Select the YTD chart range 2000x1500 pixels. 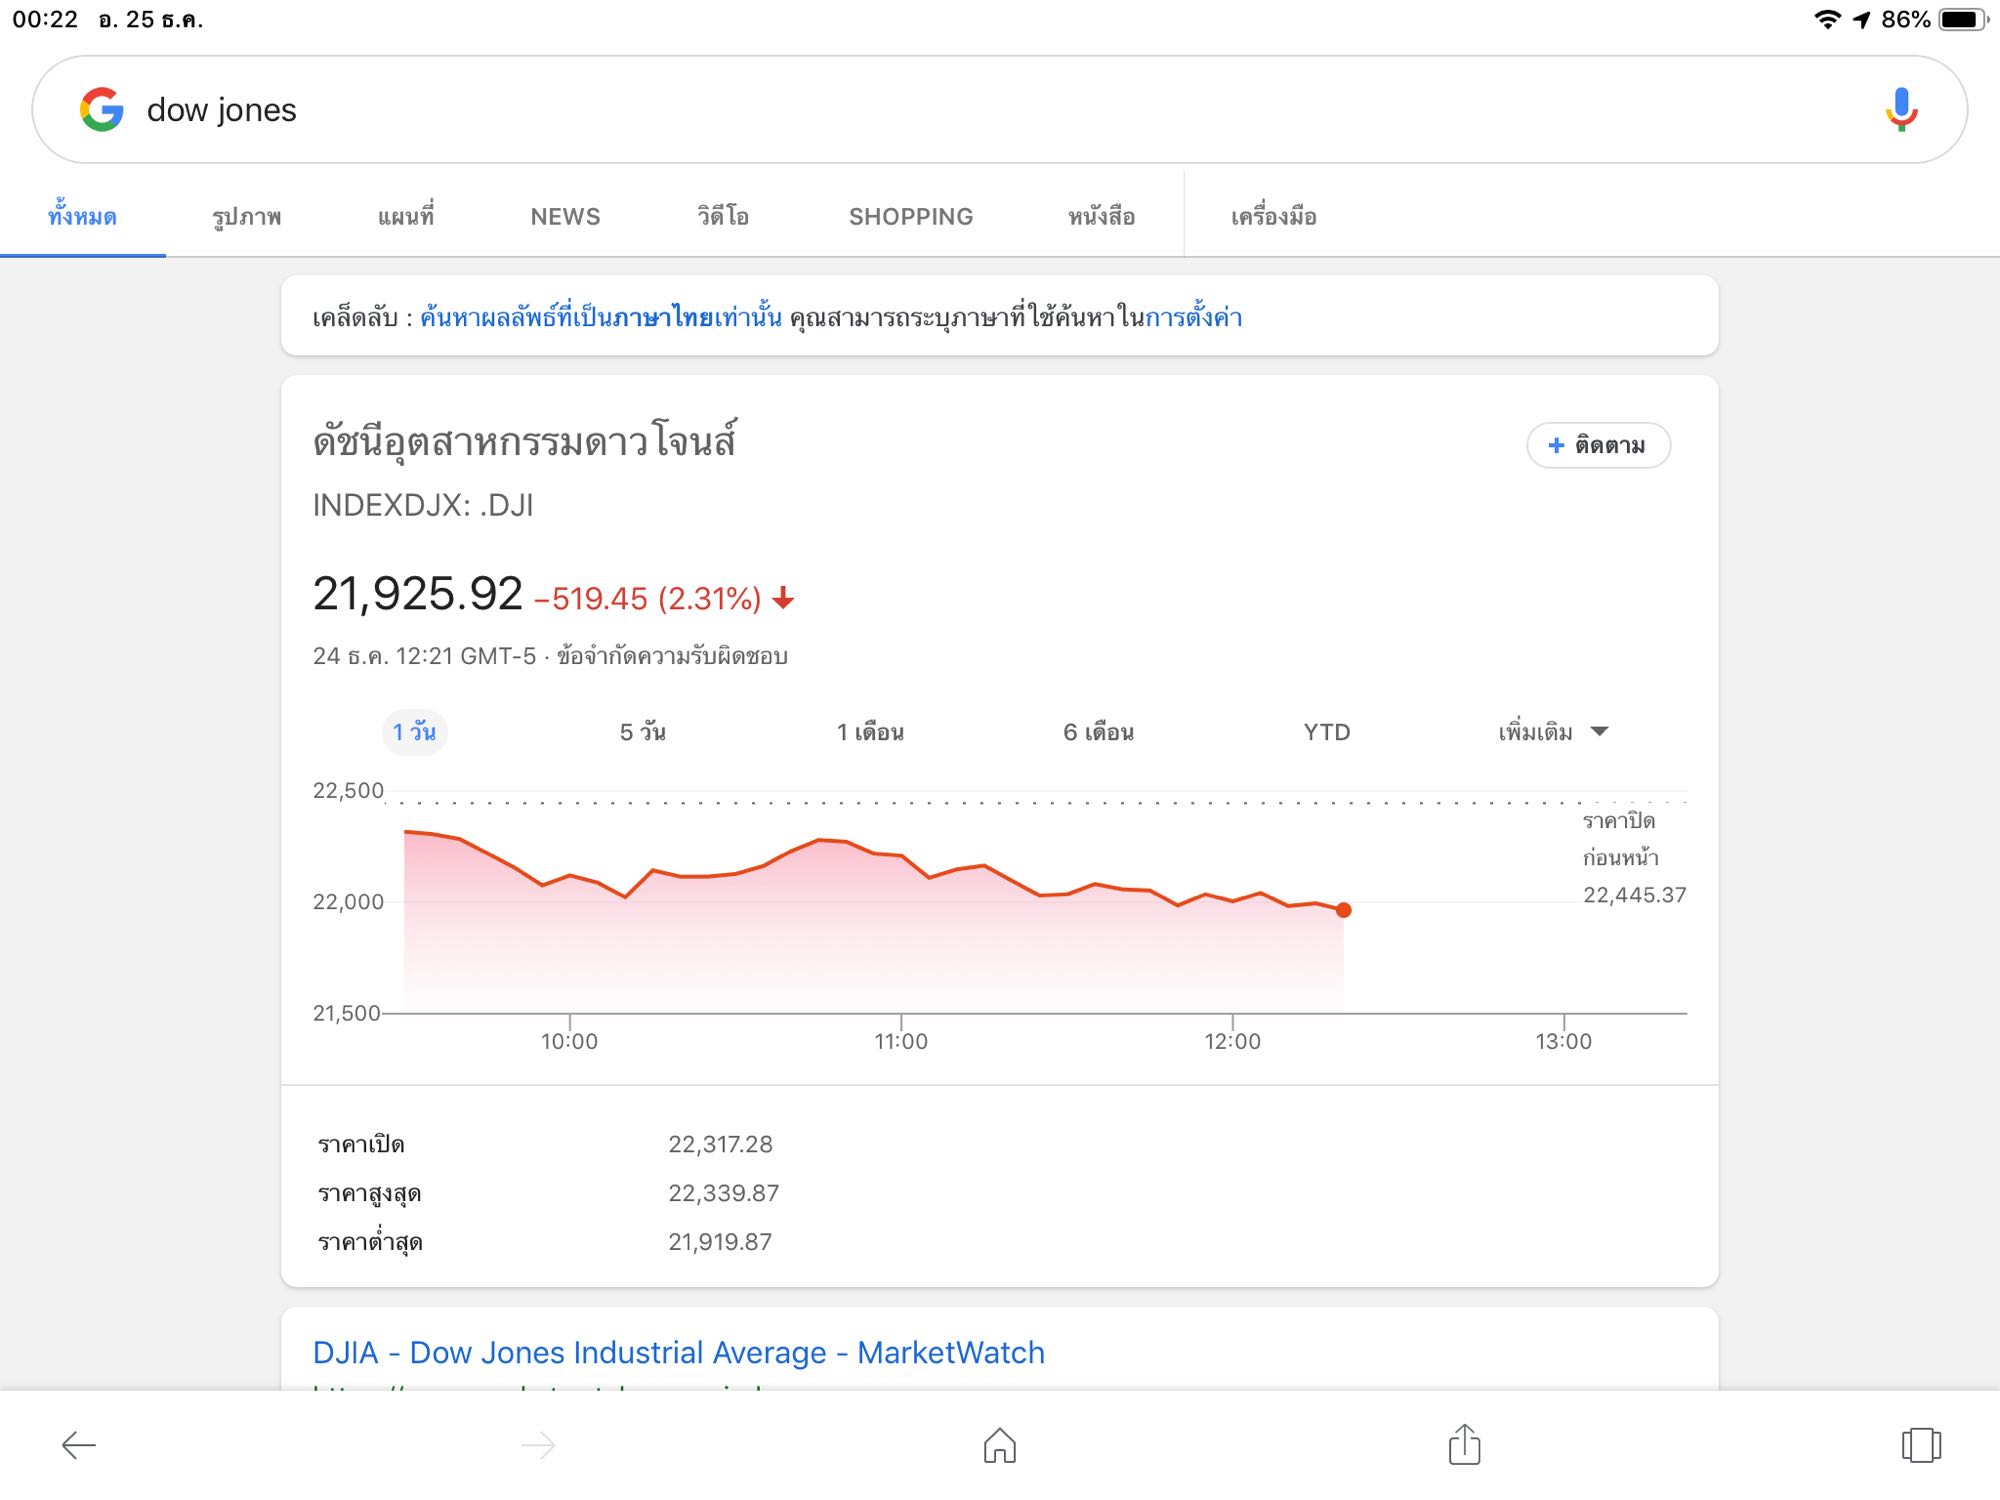pos(1326,732)
